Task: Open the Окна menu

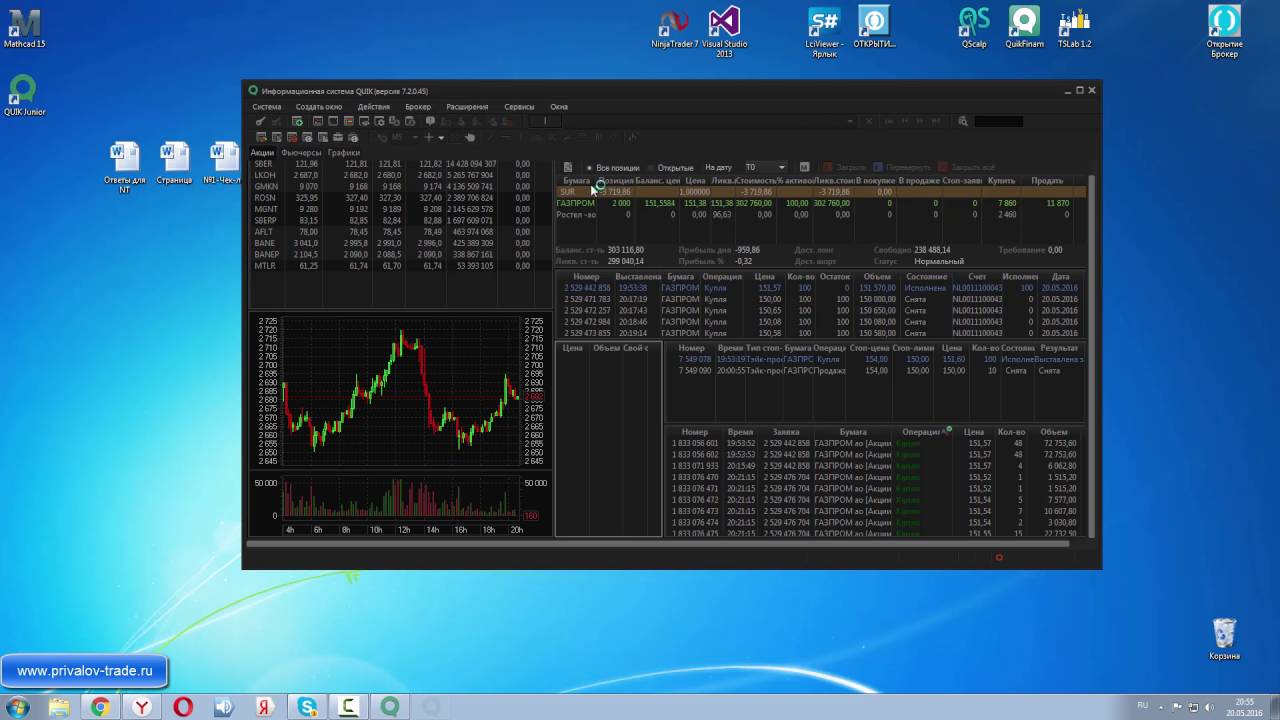Action: tap(559, 107)
